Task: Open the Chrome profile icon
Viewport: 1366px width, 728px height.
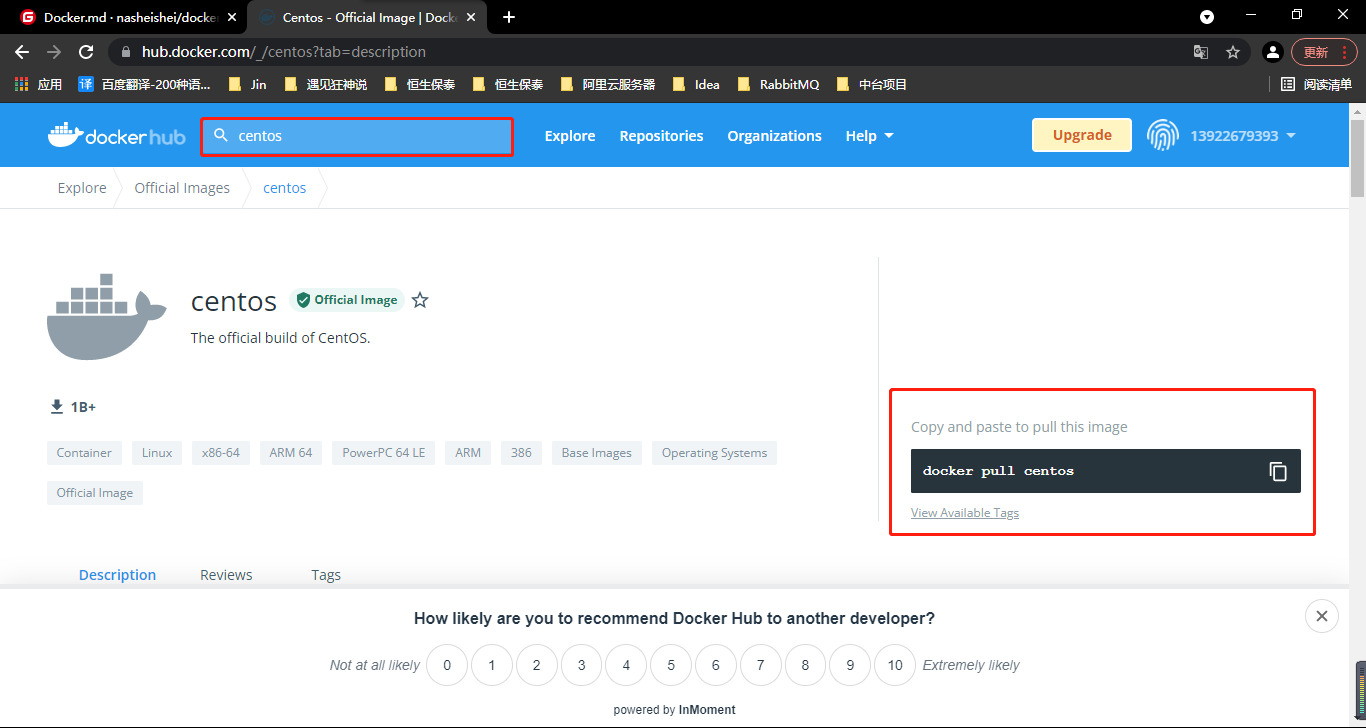Action: click(x=1272, y=52)
